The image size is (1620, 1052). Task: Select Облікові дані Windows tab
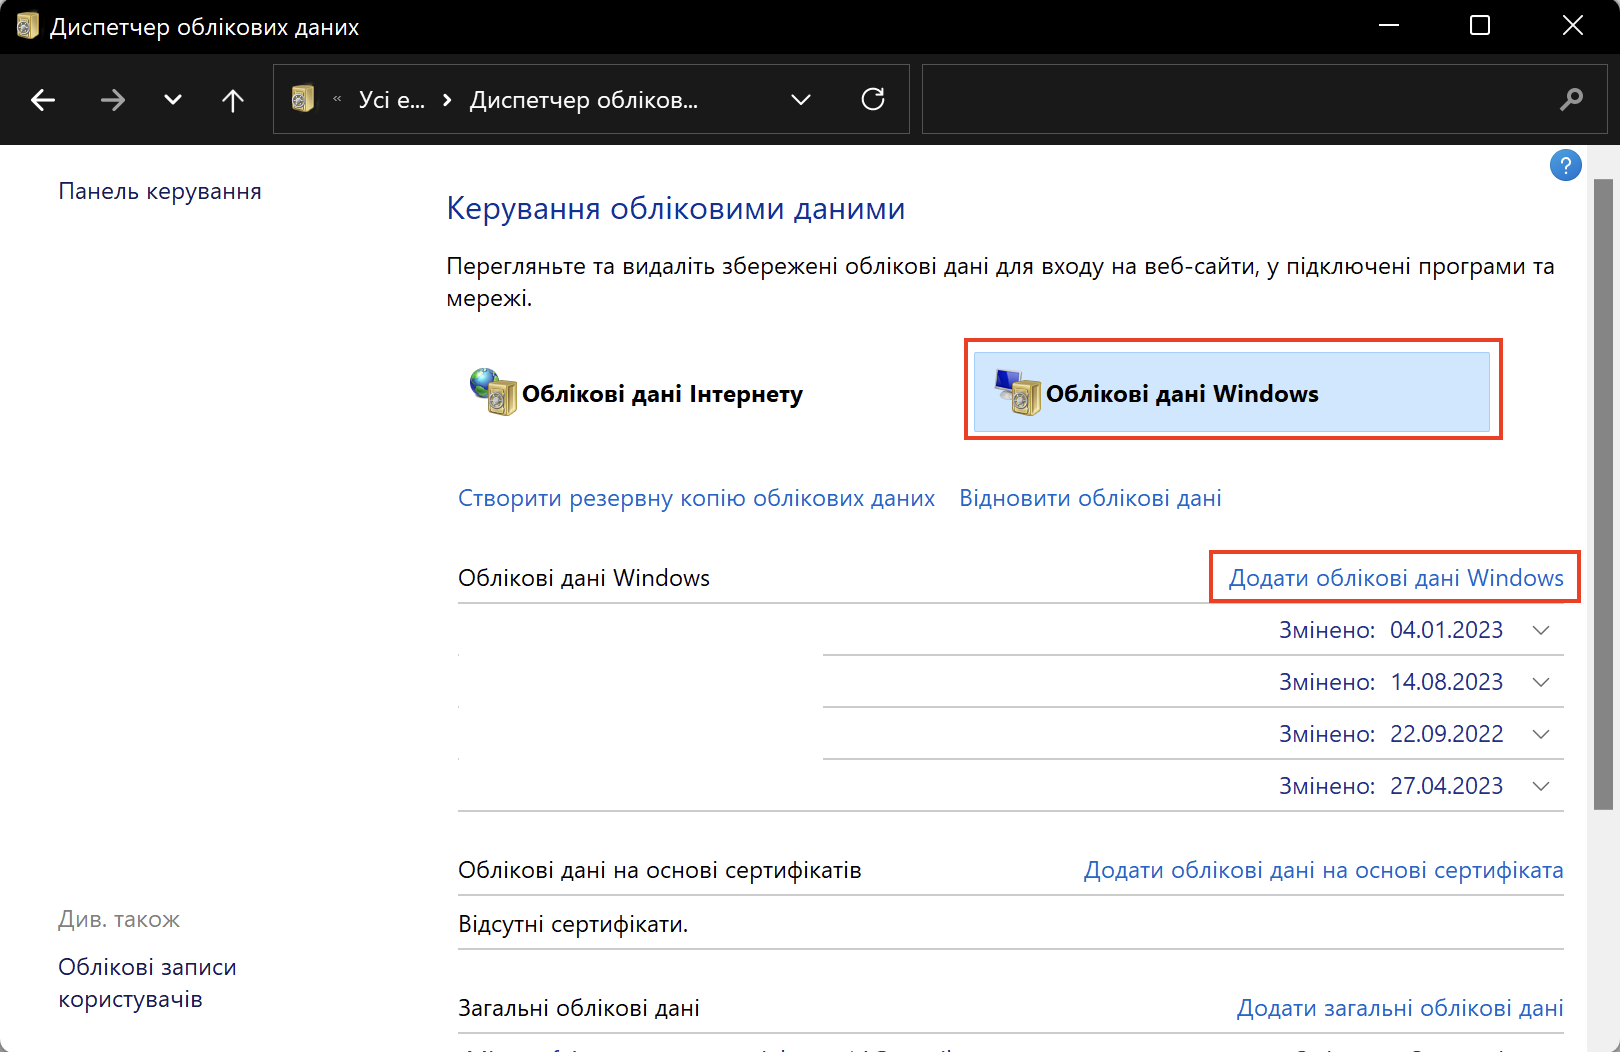(1231, 392)
